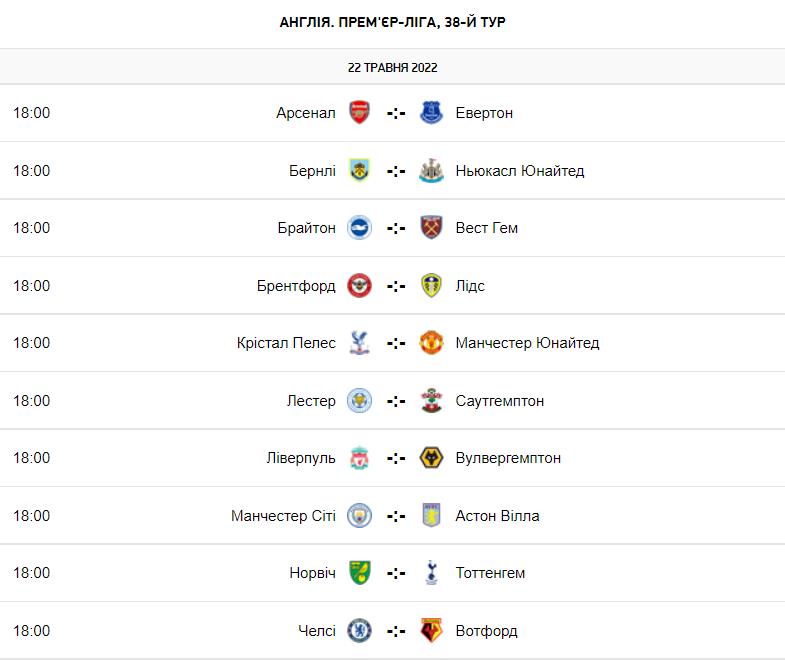Screen dimensions: 785x660
Task: Click the Liverpool club crest
Action: coord(359,458)
